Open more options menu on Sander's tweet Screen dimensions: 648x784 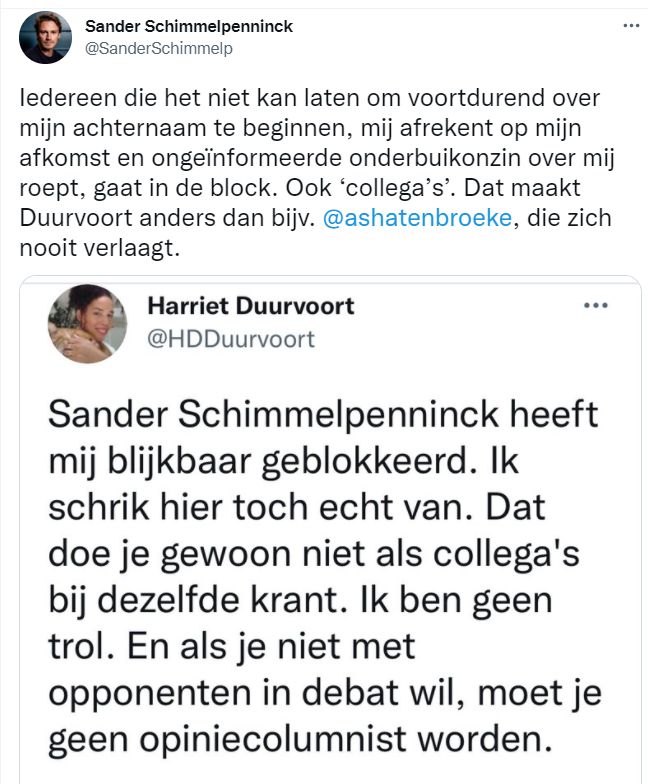tap(630, 25)
